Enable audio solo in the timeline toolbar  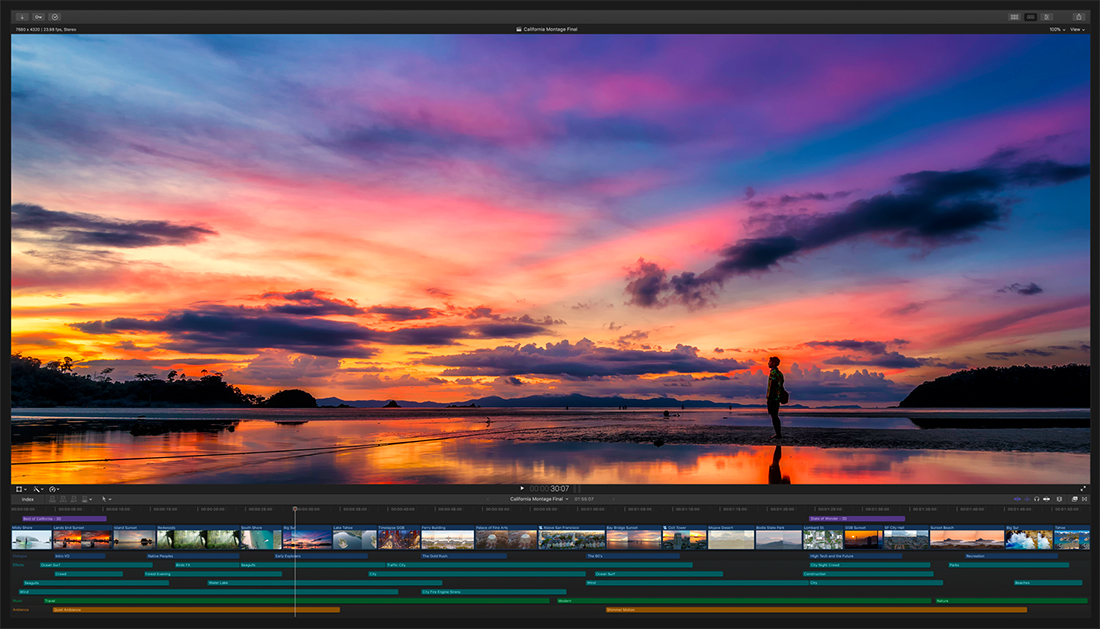[1037, 499]
